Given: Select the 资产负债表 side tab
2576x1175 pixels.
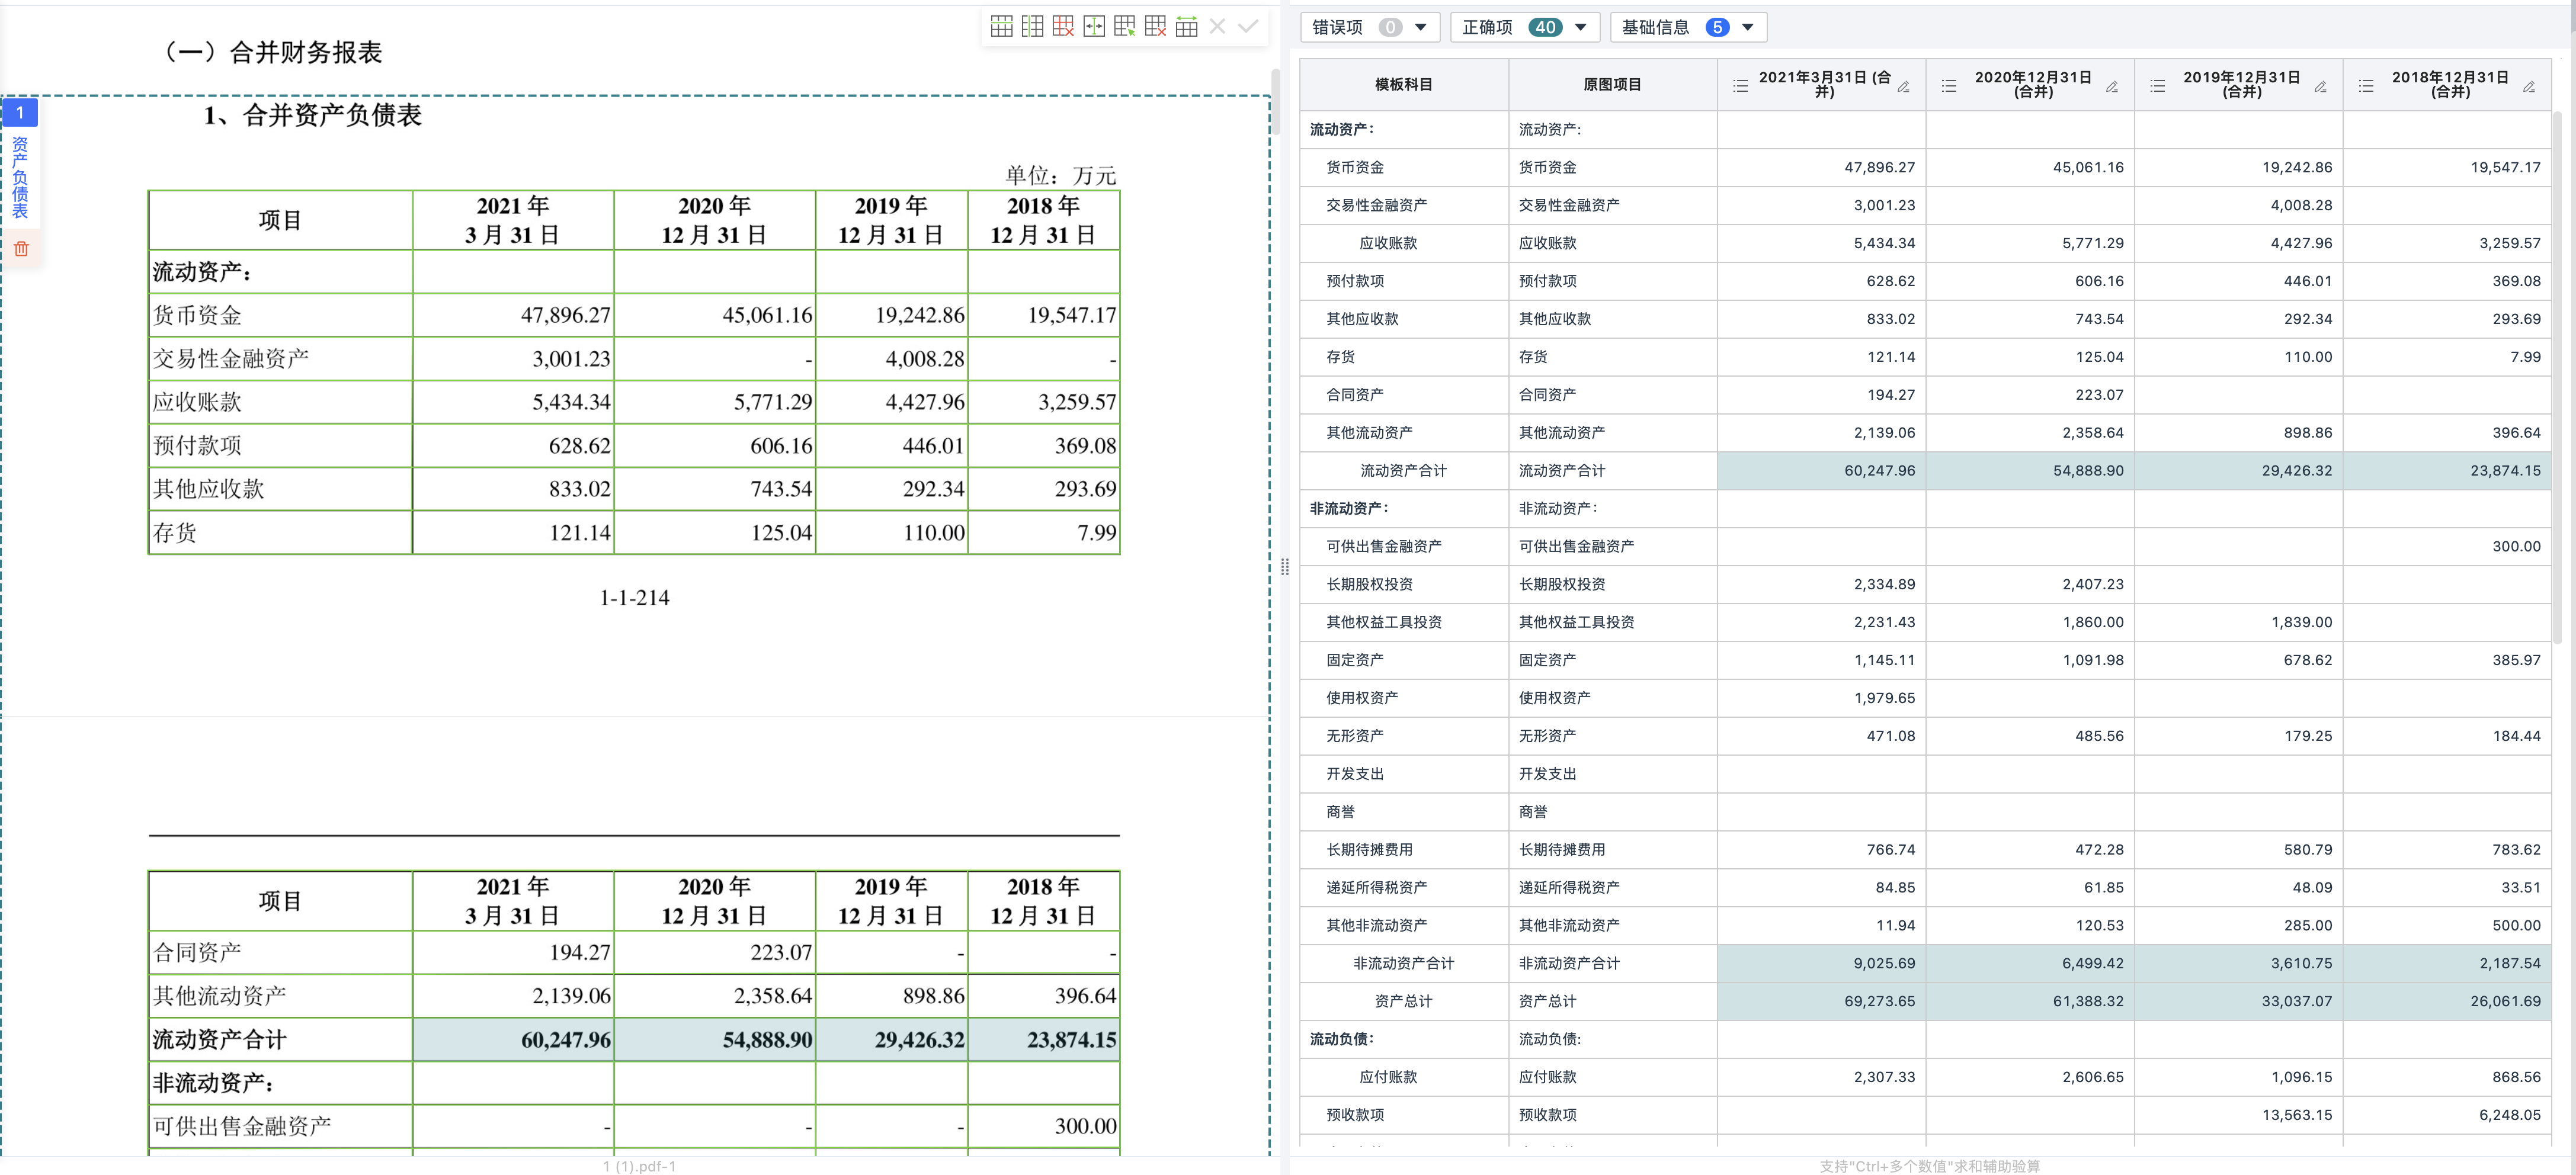Looking at the screenshot, I should [20, 178].
